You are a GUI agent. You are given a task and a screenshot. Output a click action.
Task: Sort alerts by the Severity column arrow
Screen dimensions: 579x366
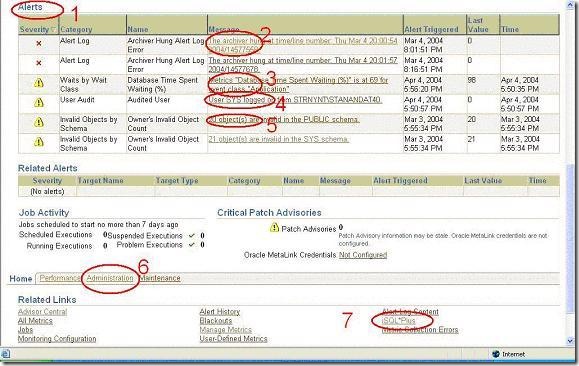[x=54, y=29]
